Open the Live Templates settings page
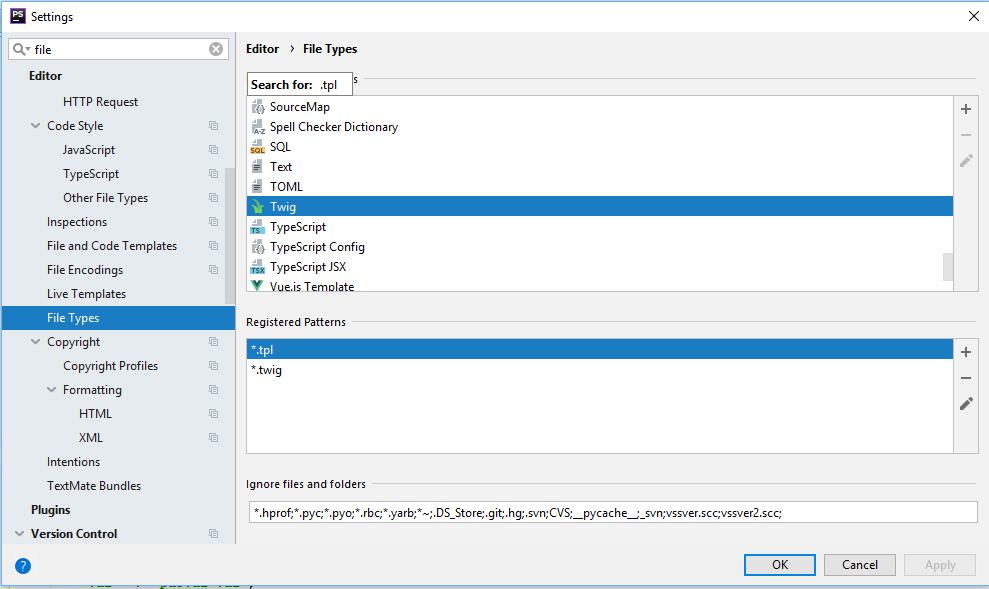Viewport: 989px width, 589px height. pos(86,294)
